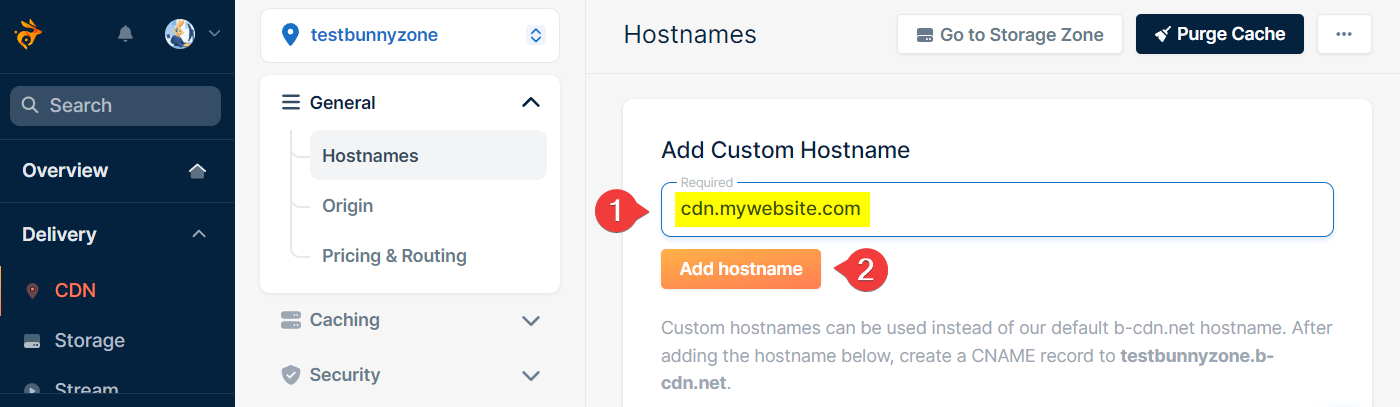Expand the Security section chevron

tap(531, 375)
